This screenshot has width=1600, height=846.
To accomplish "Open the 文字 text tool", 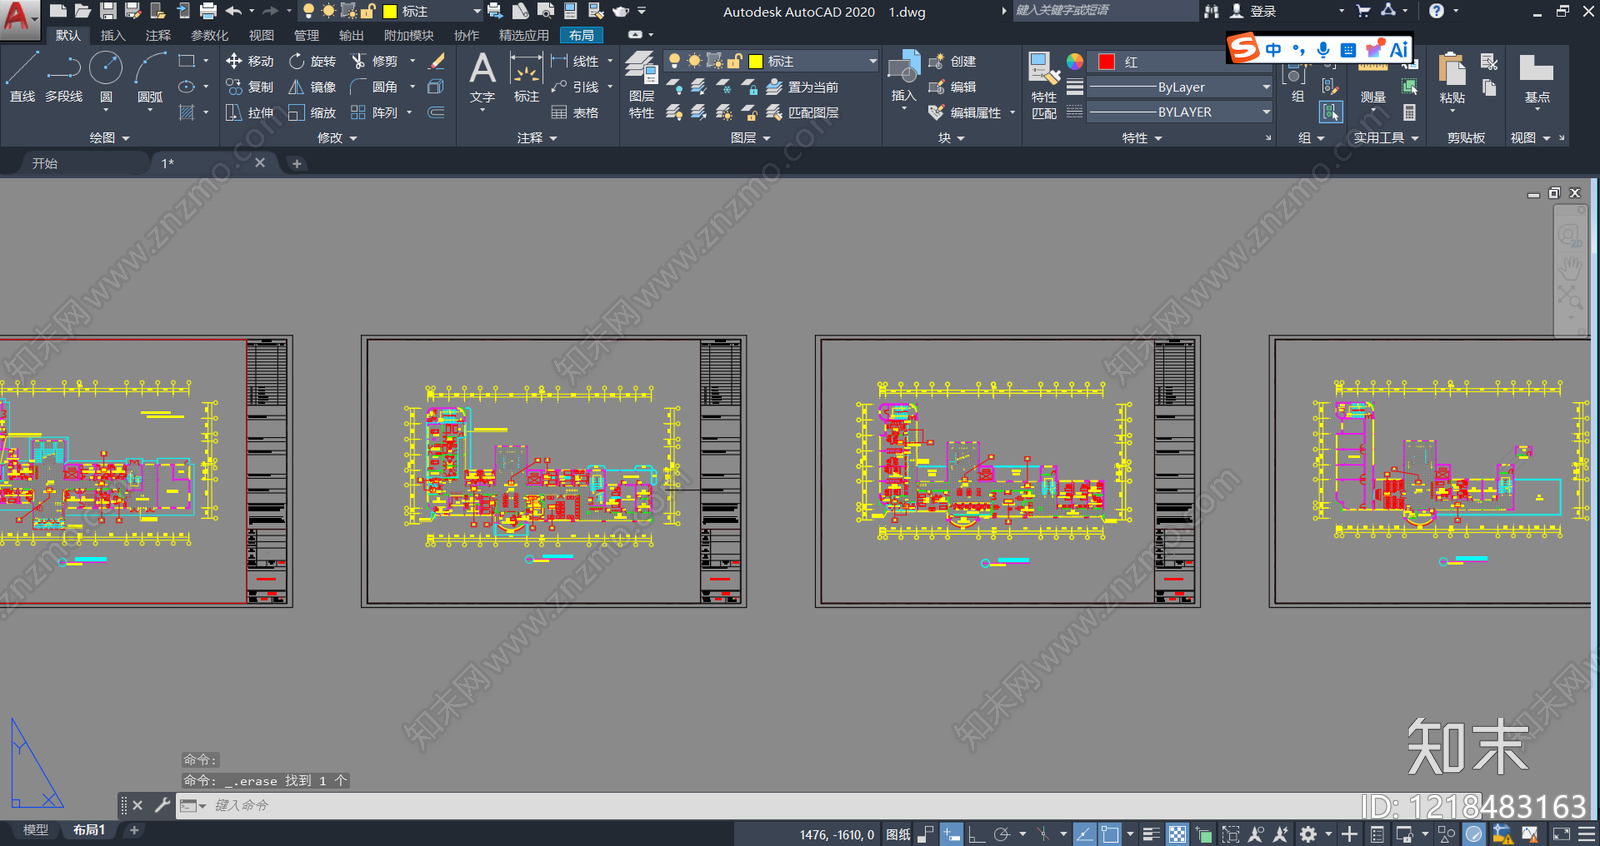I will click(x=482, y=79).
